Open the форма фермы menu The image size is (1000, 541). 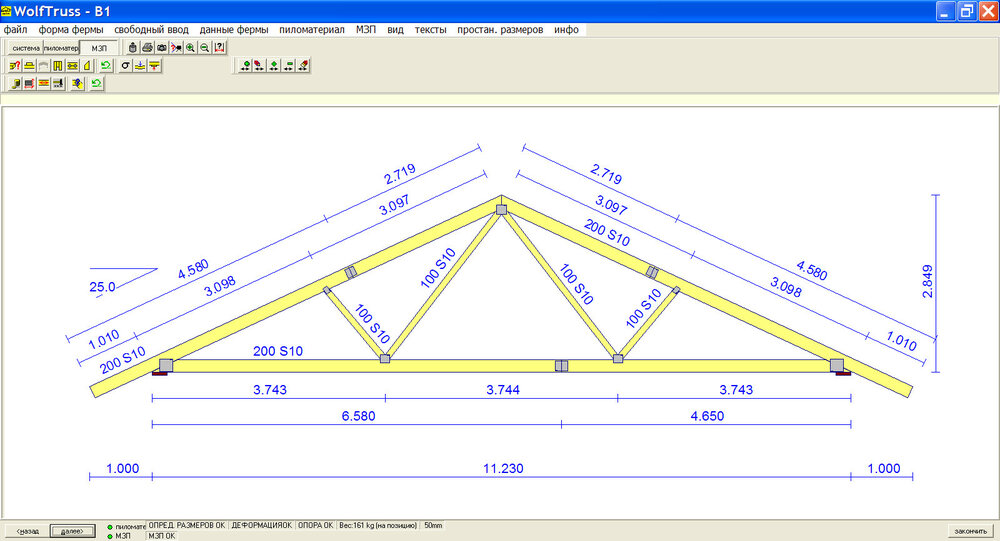[x=71, y=30]
